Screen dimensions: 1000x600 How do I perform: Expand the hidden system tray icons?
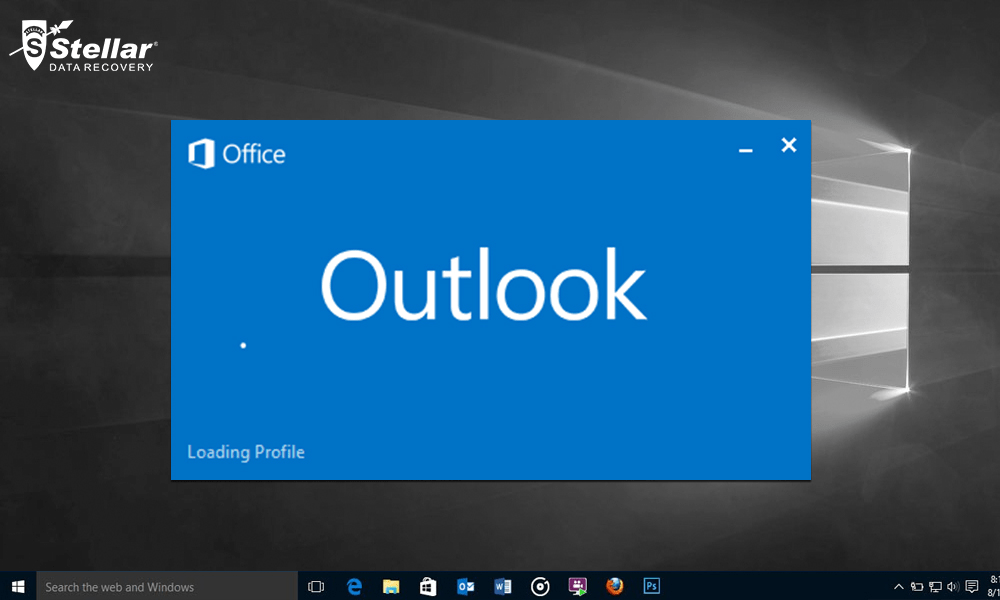899,586
